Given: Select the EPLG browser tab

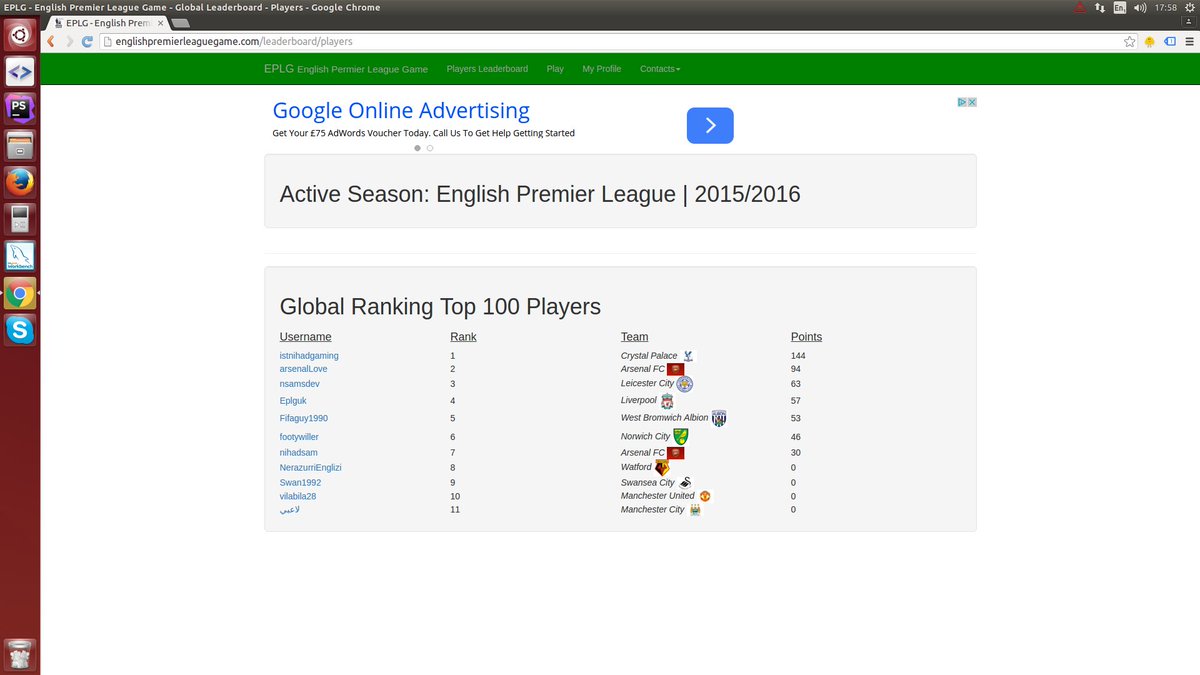Looking at the screenshot, I should (106, 22).
